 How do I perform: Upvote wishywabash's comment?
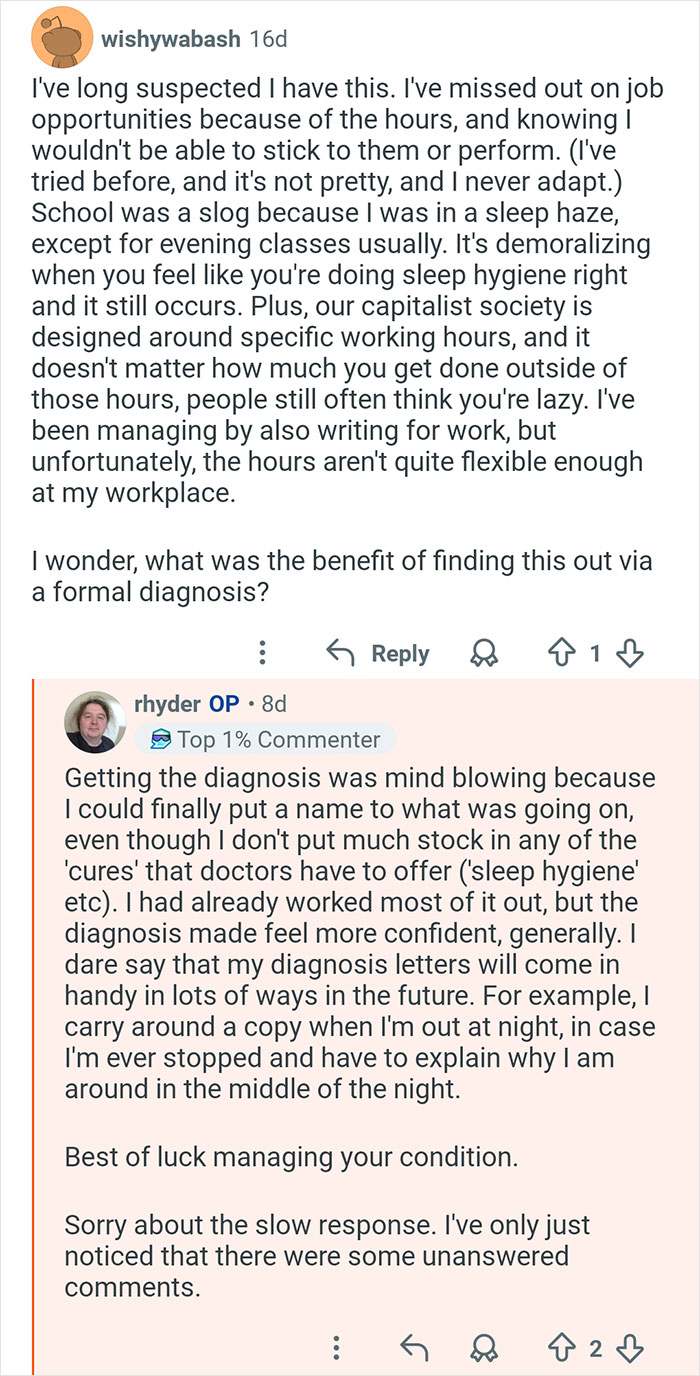tap(563, 654)
